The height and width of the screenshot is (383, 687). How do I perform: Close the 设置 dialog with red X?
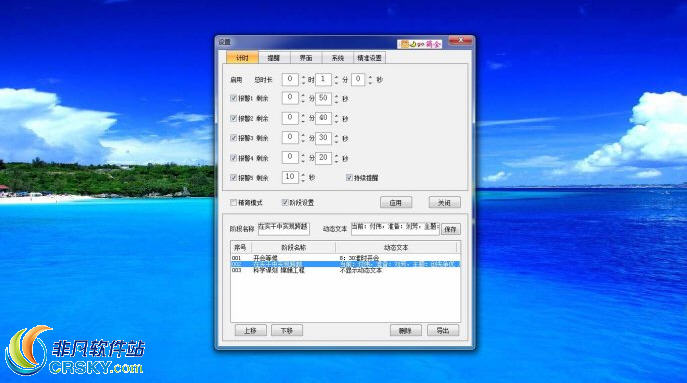tap(460, 41)
